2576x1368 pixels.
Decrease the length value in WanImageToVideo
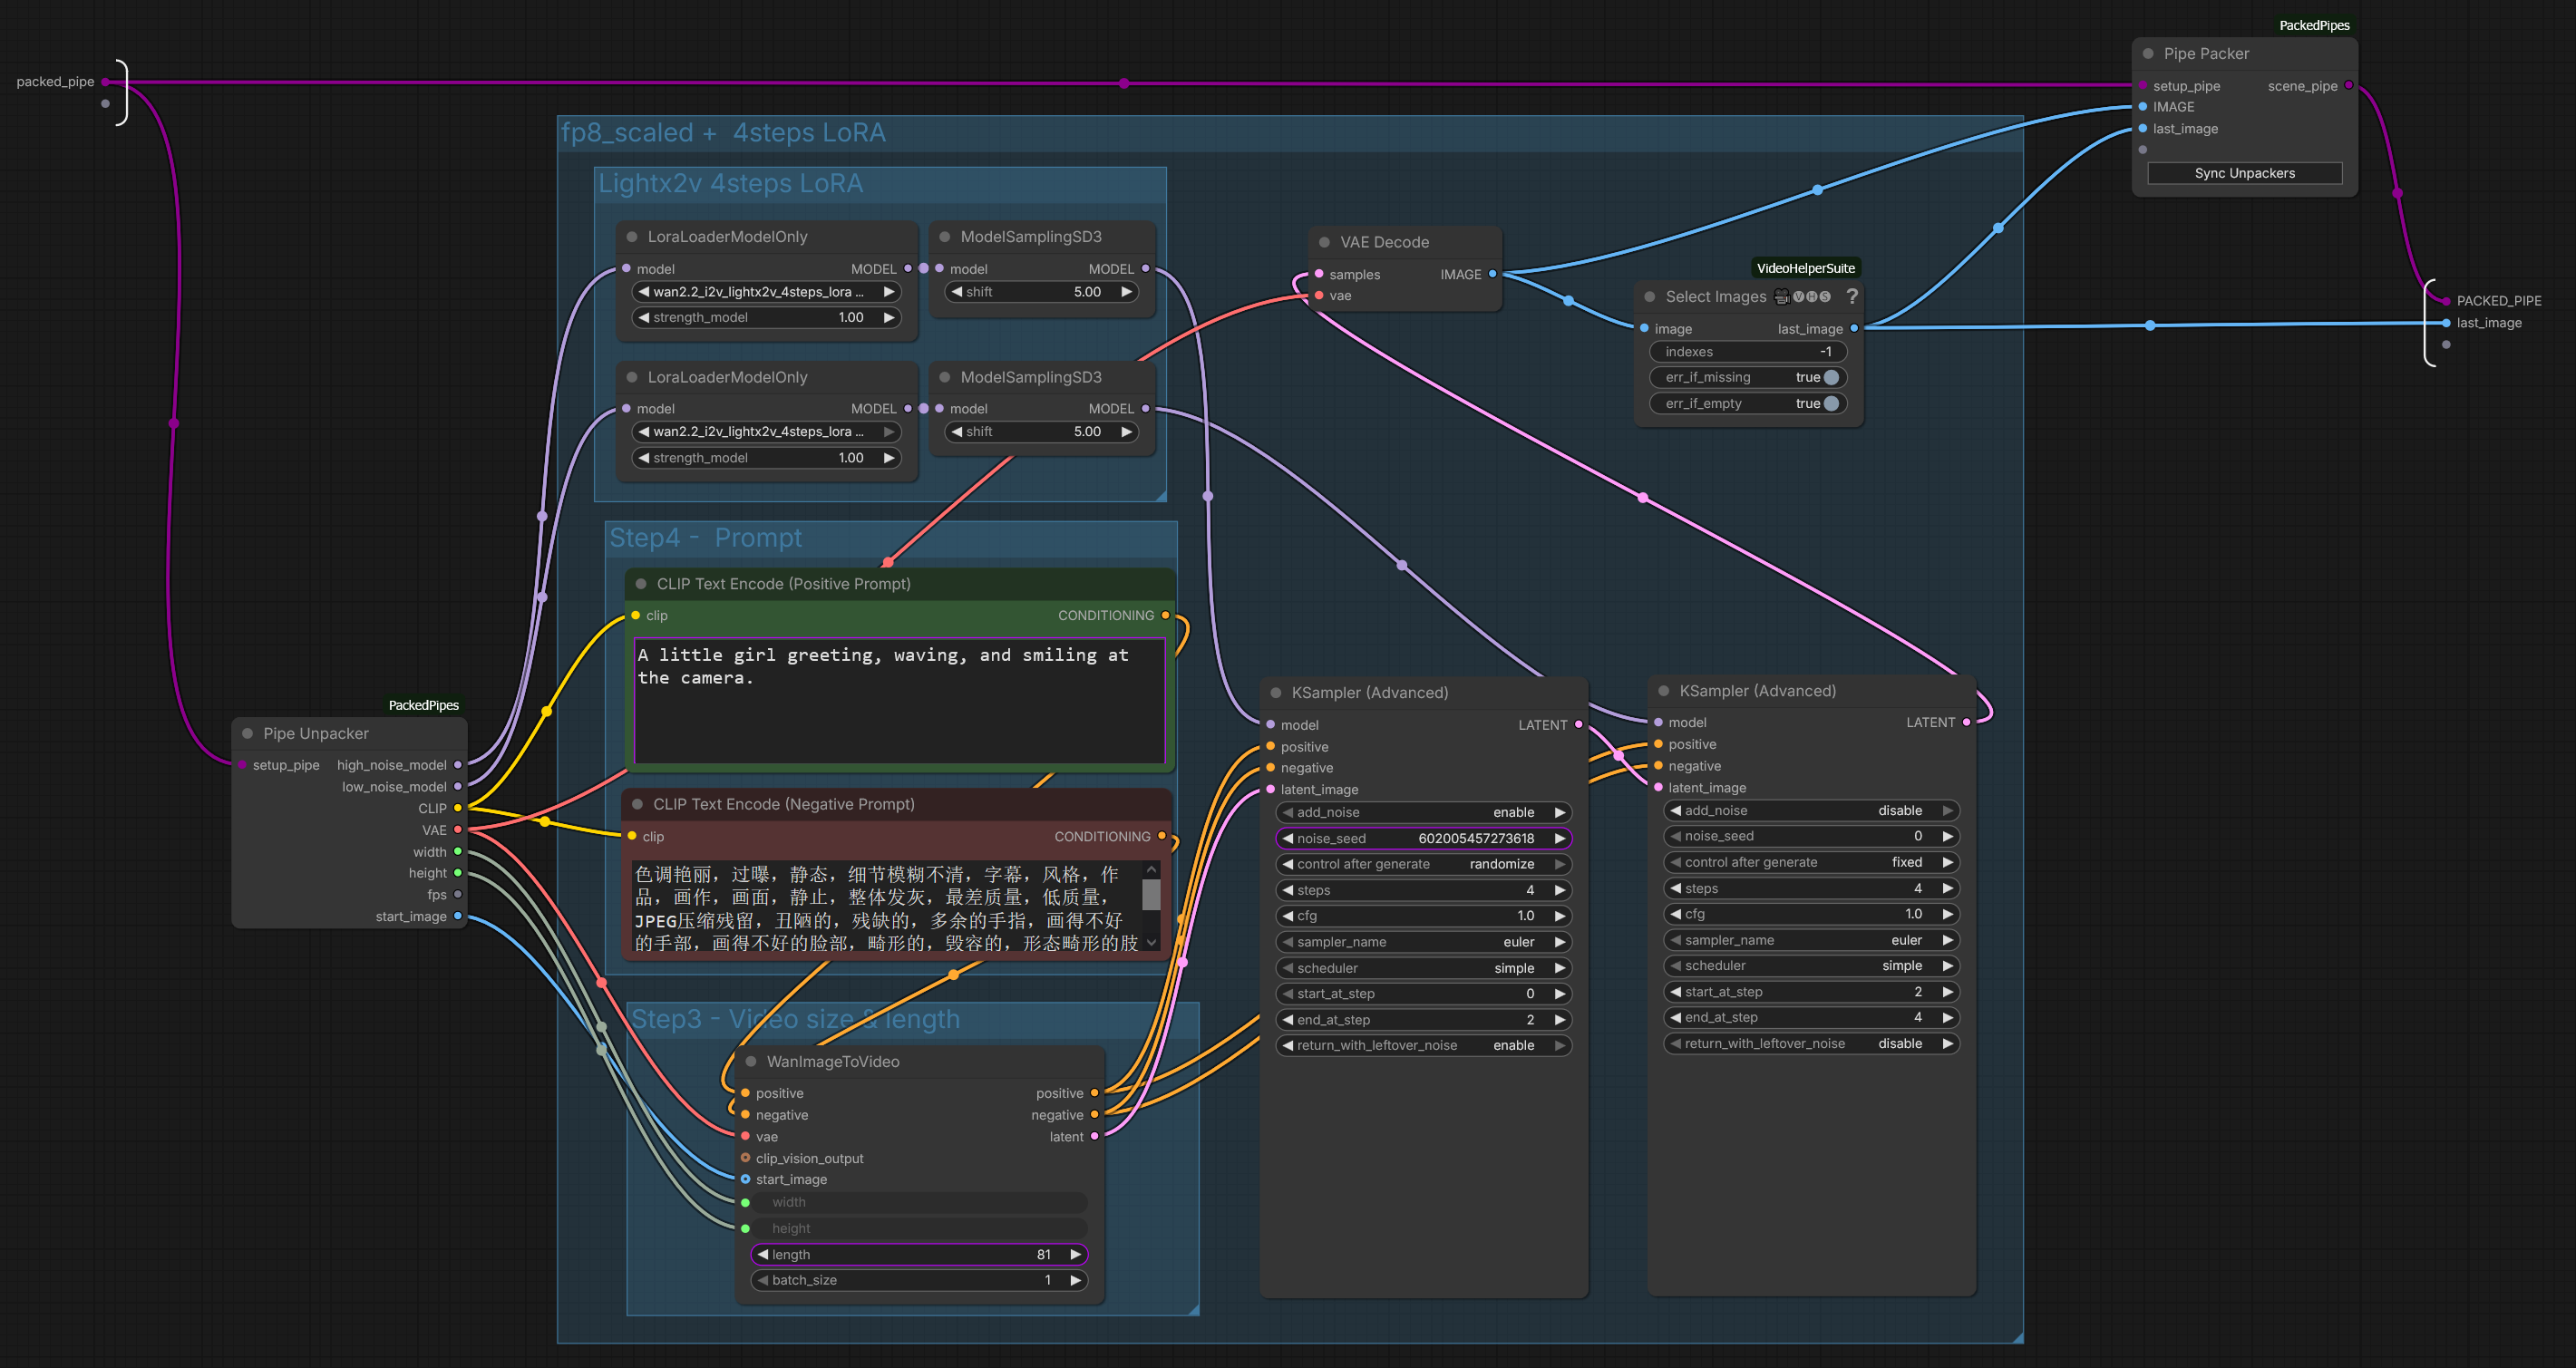coord(763,1254)
